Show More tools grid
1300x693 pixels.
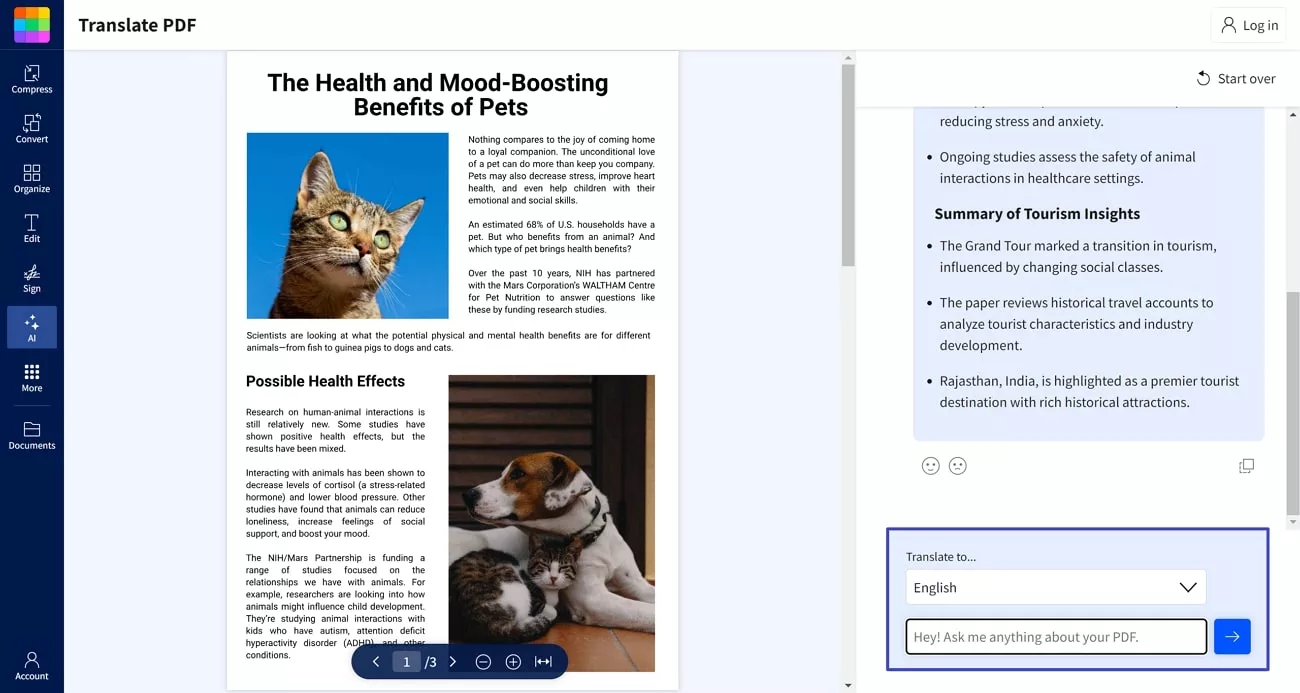pos(32,377)
